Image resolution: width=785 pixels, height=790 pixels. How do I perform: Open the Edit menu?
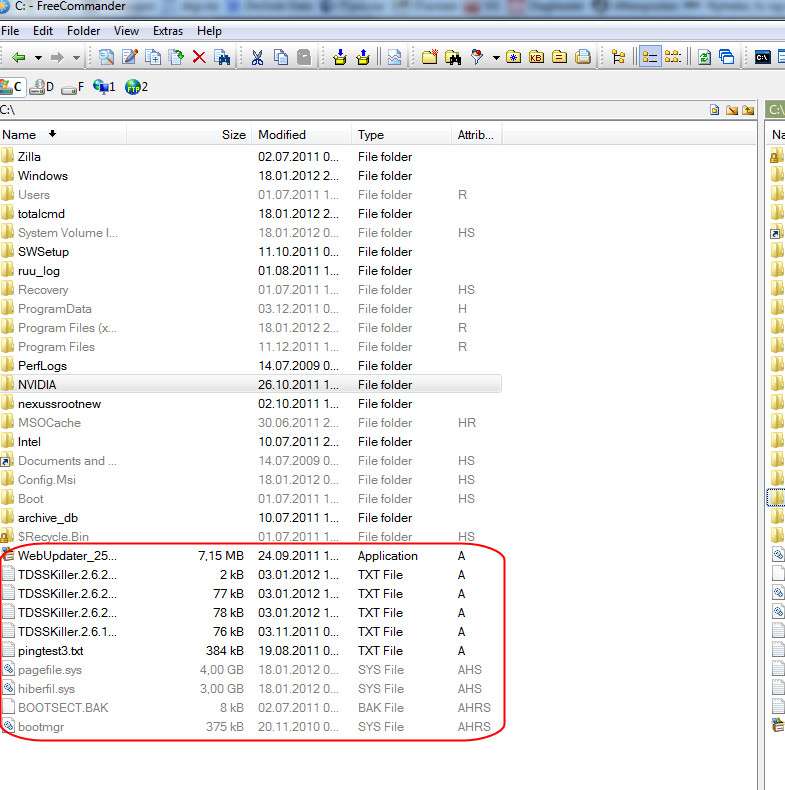[43, 31]
